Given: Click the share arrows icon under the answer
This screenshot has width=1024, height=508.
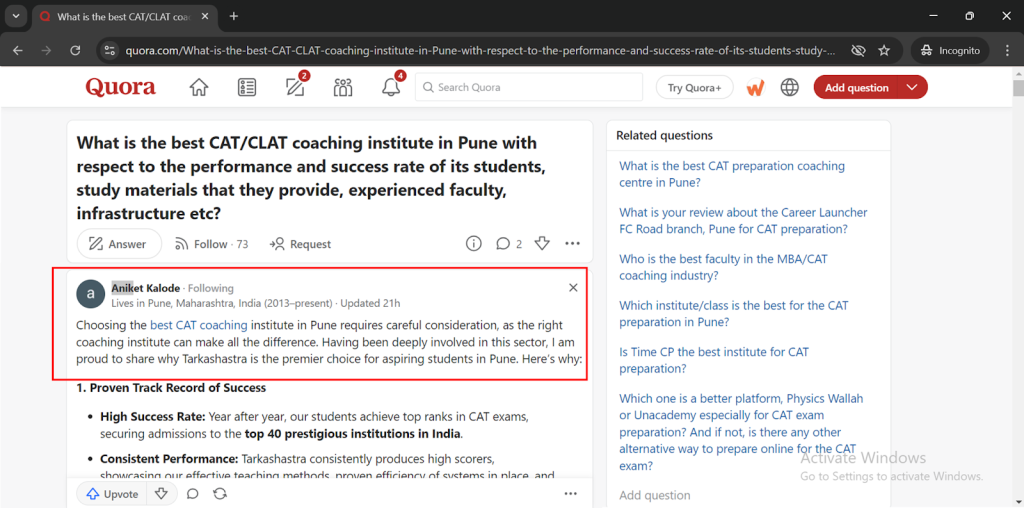Looking at the screenshot, I should pos(220,494).
